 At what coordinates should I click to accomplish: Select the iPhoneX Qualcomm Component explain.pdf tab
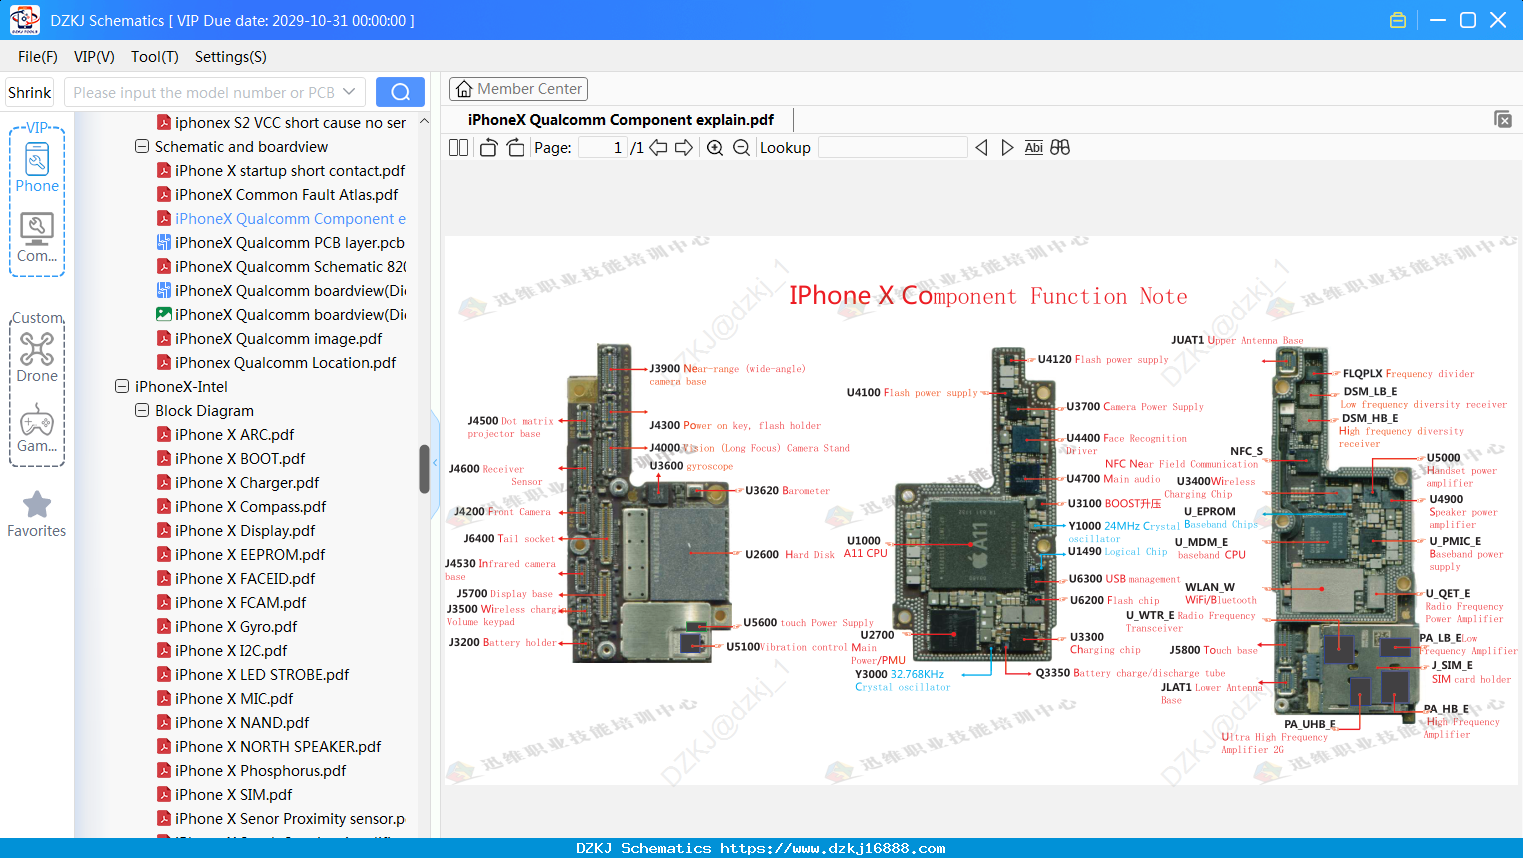click(x=620, y=120)
